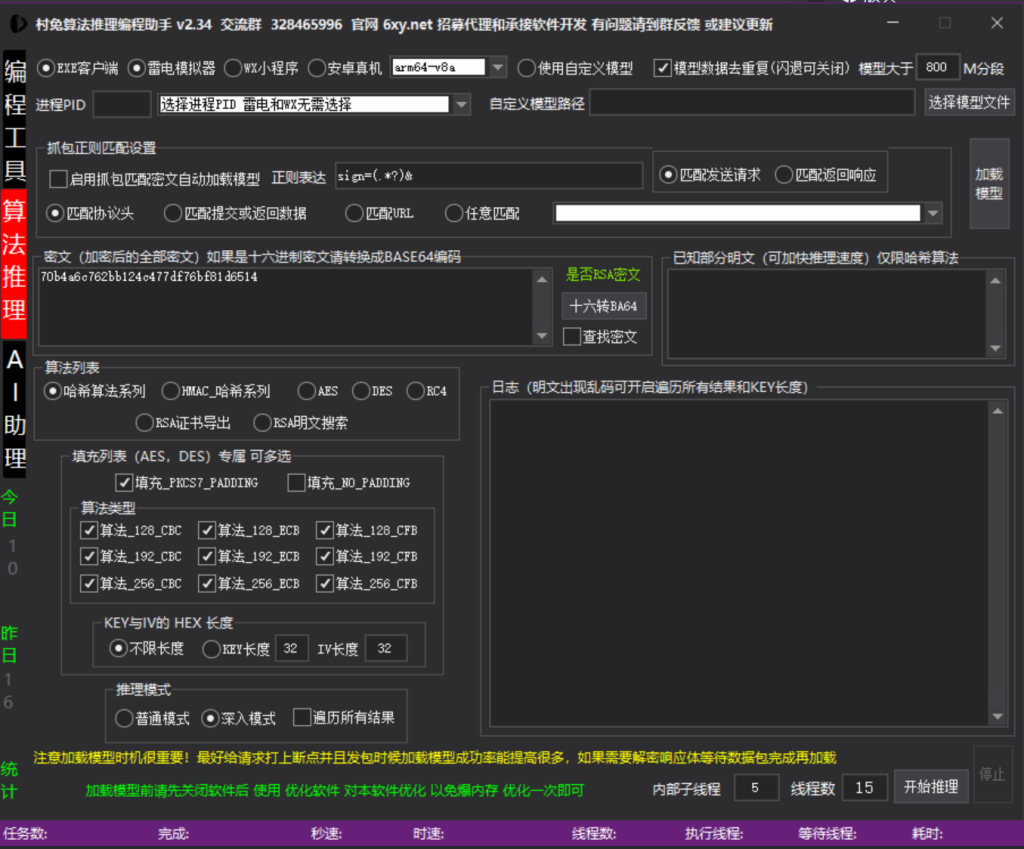
Task: Toggle 模型数据去重复 checkbox
Action: (x=662, y=68)
